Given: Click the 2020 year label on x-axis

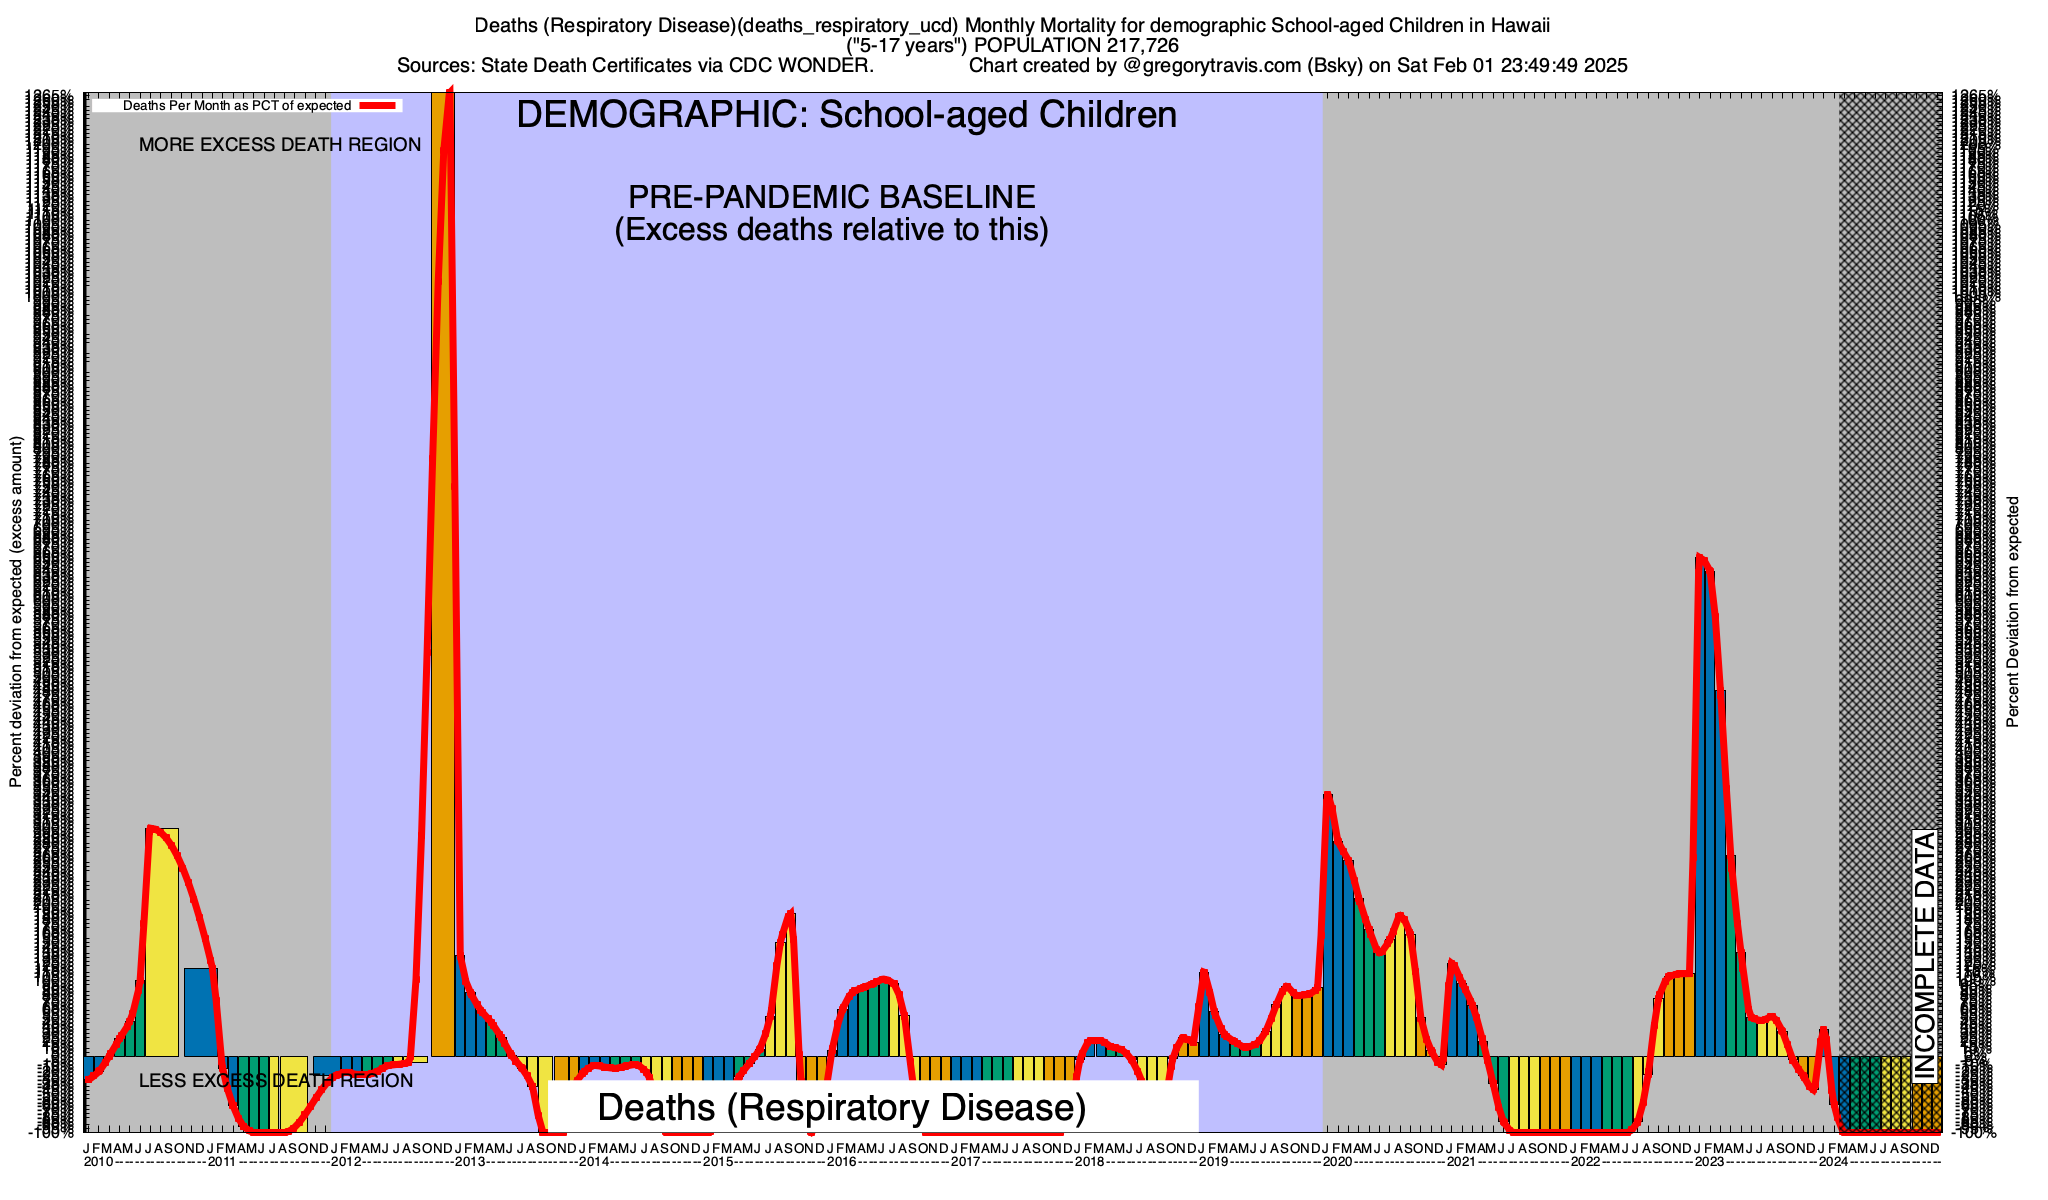Looking at the screenshot, I should [1337, 1162].
